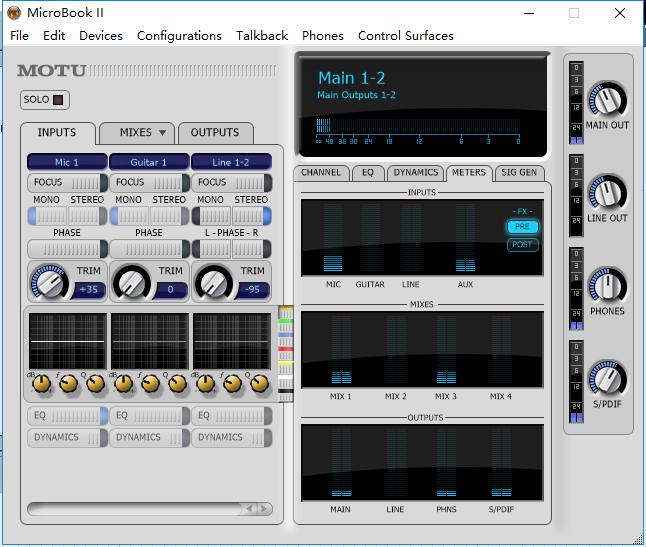Click the MAIN OUT volume knob
646x547 pixels.
(x=607, y=99)
